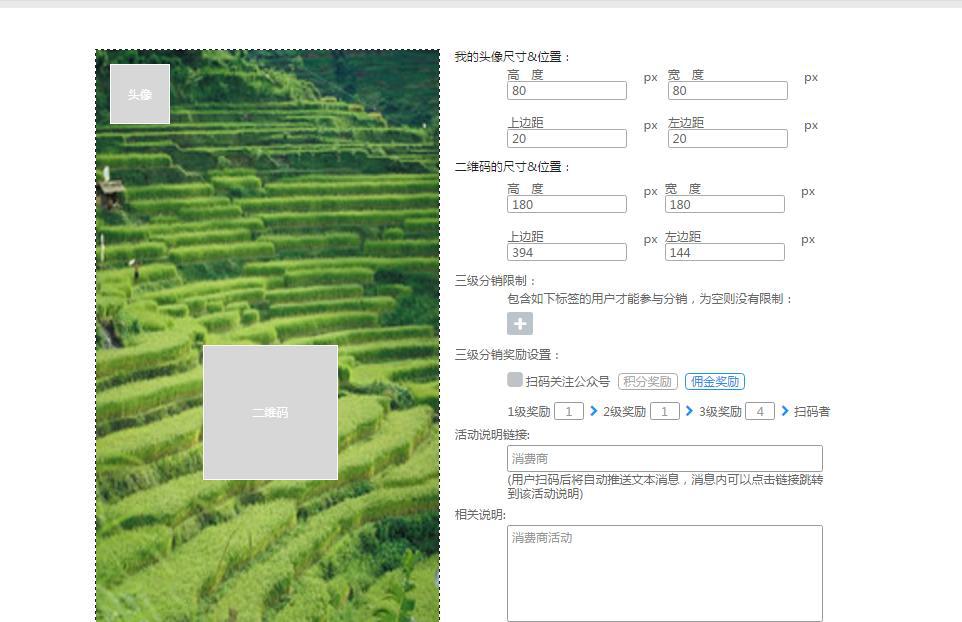Screen dimensions: 962x622
Task: Click the 活动说明链接 label
Action: [x=492, y=435]
